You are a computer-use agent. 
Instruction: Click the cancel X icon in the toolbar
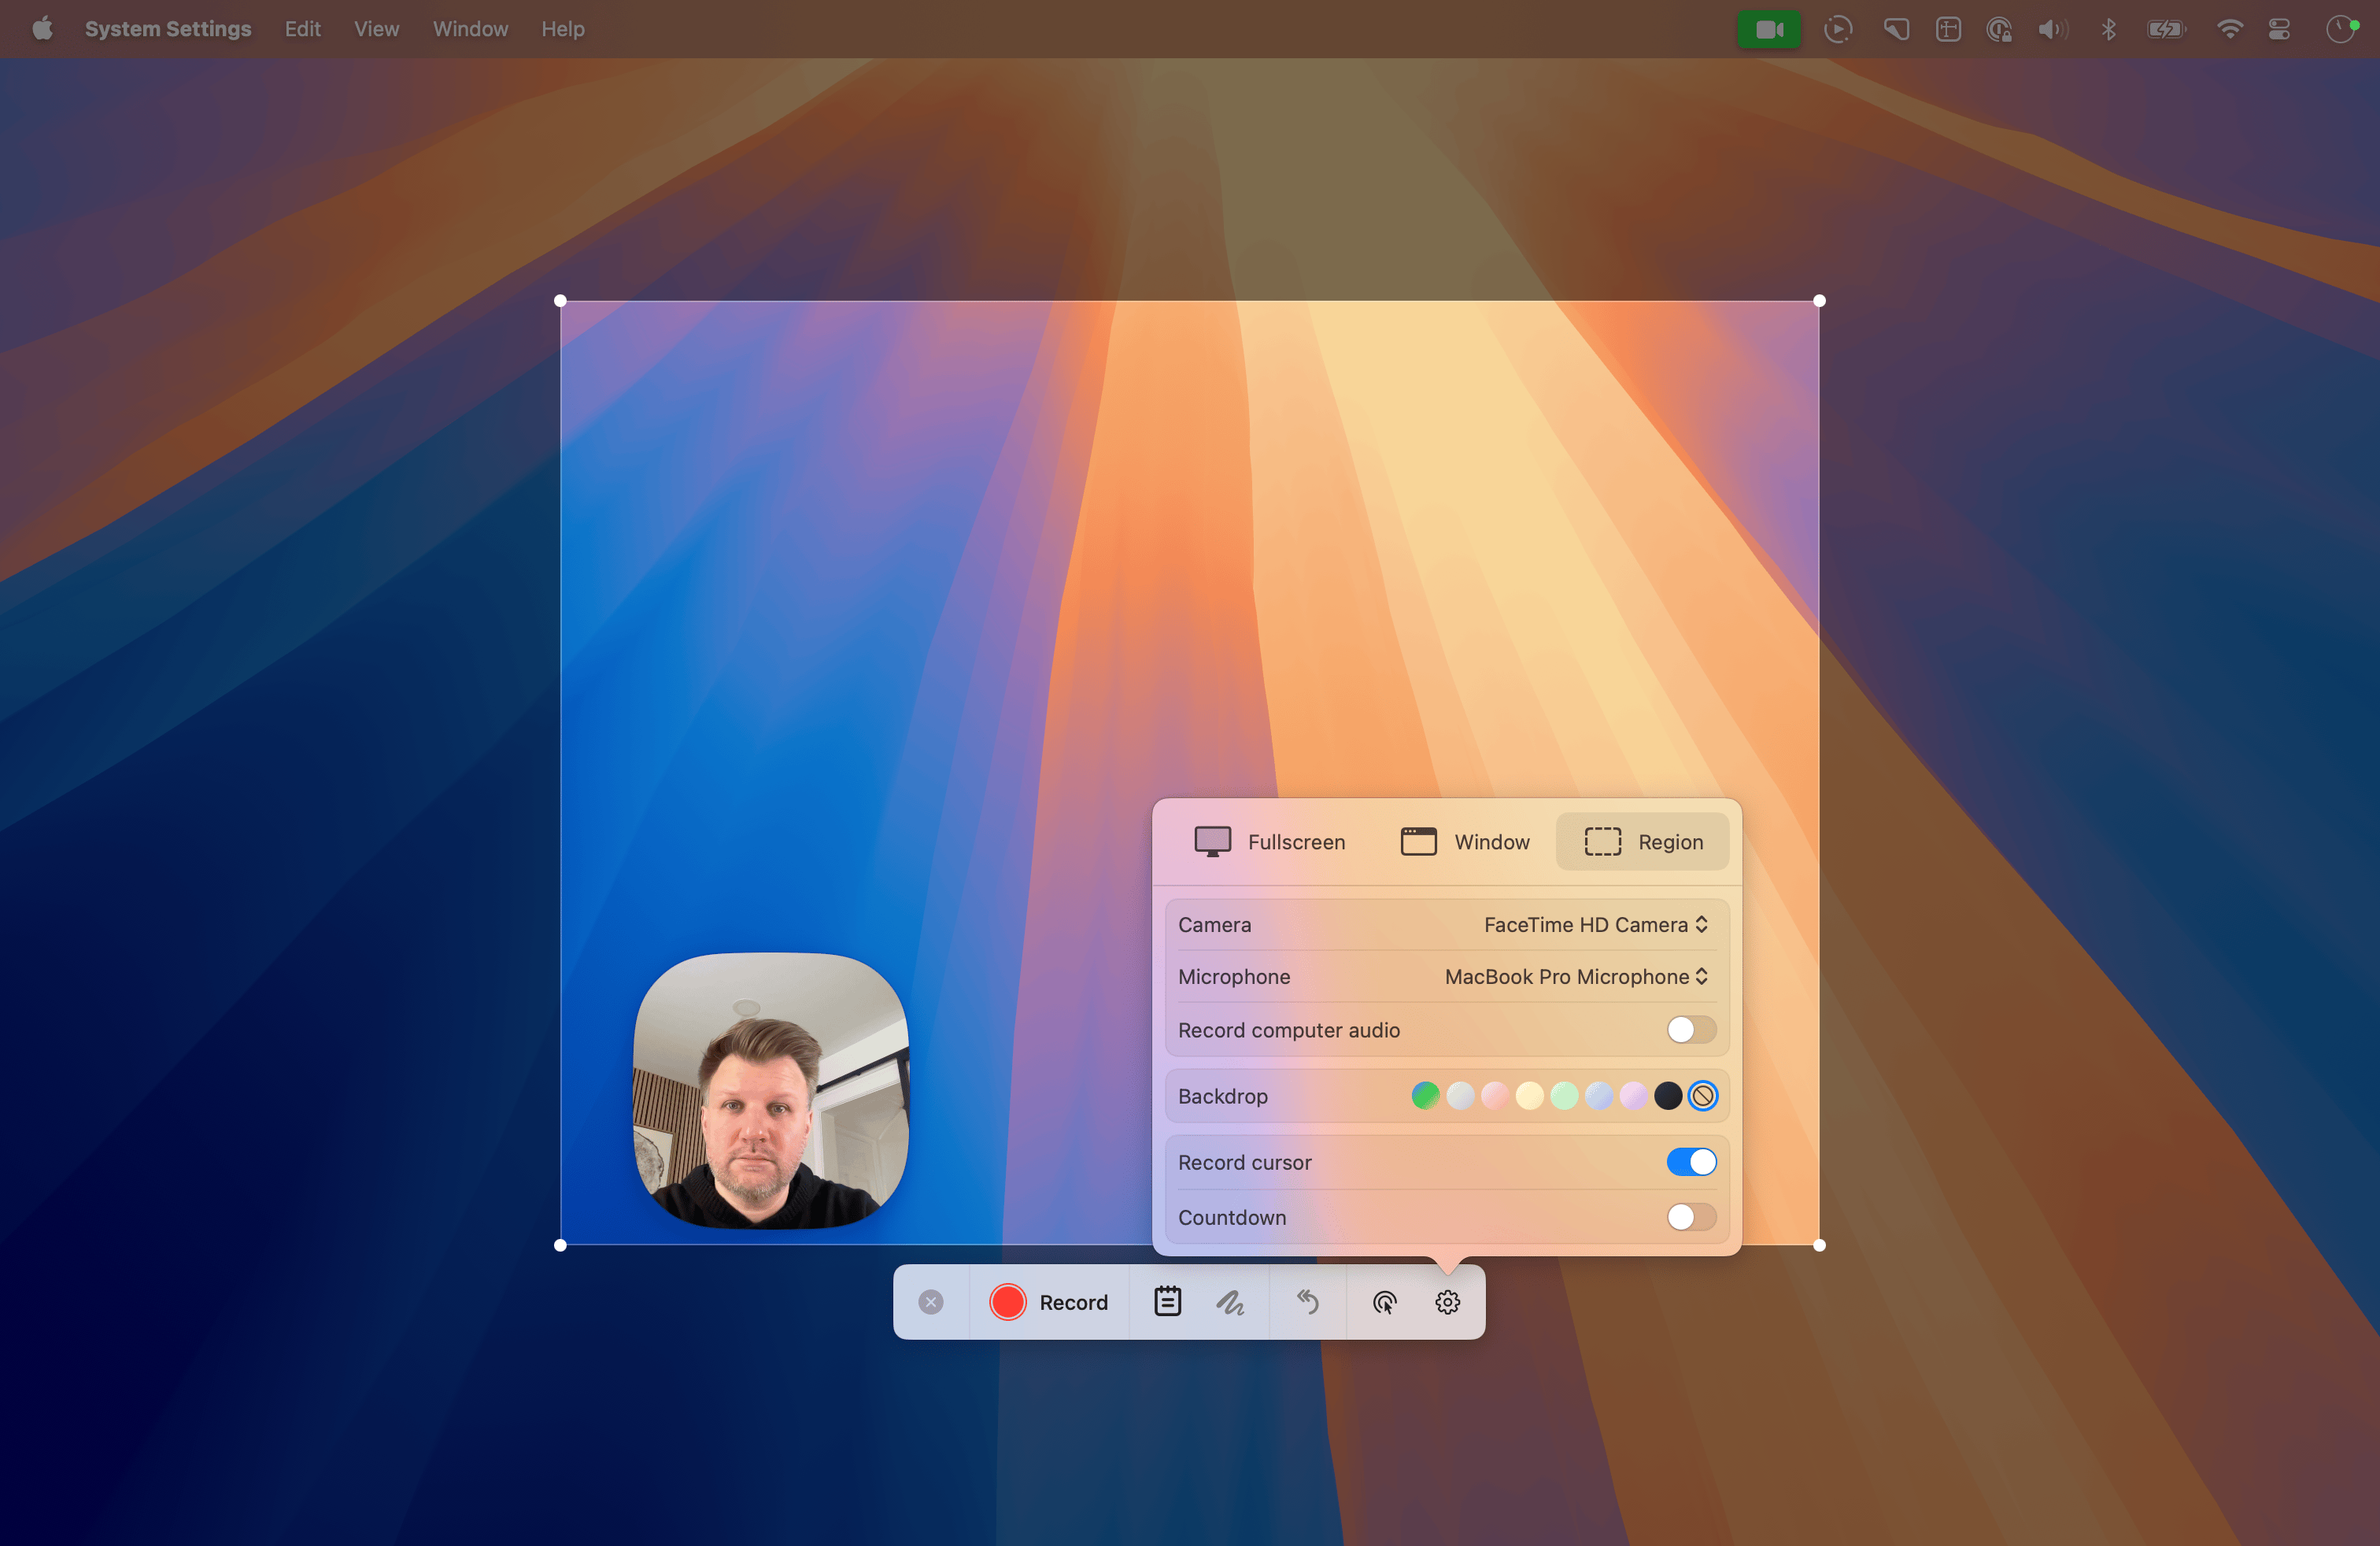pyautogui.click(x=931, y=1301)
